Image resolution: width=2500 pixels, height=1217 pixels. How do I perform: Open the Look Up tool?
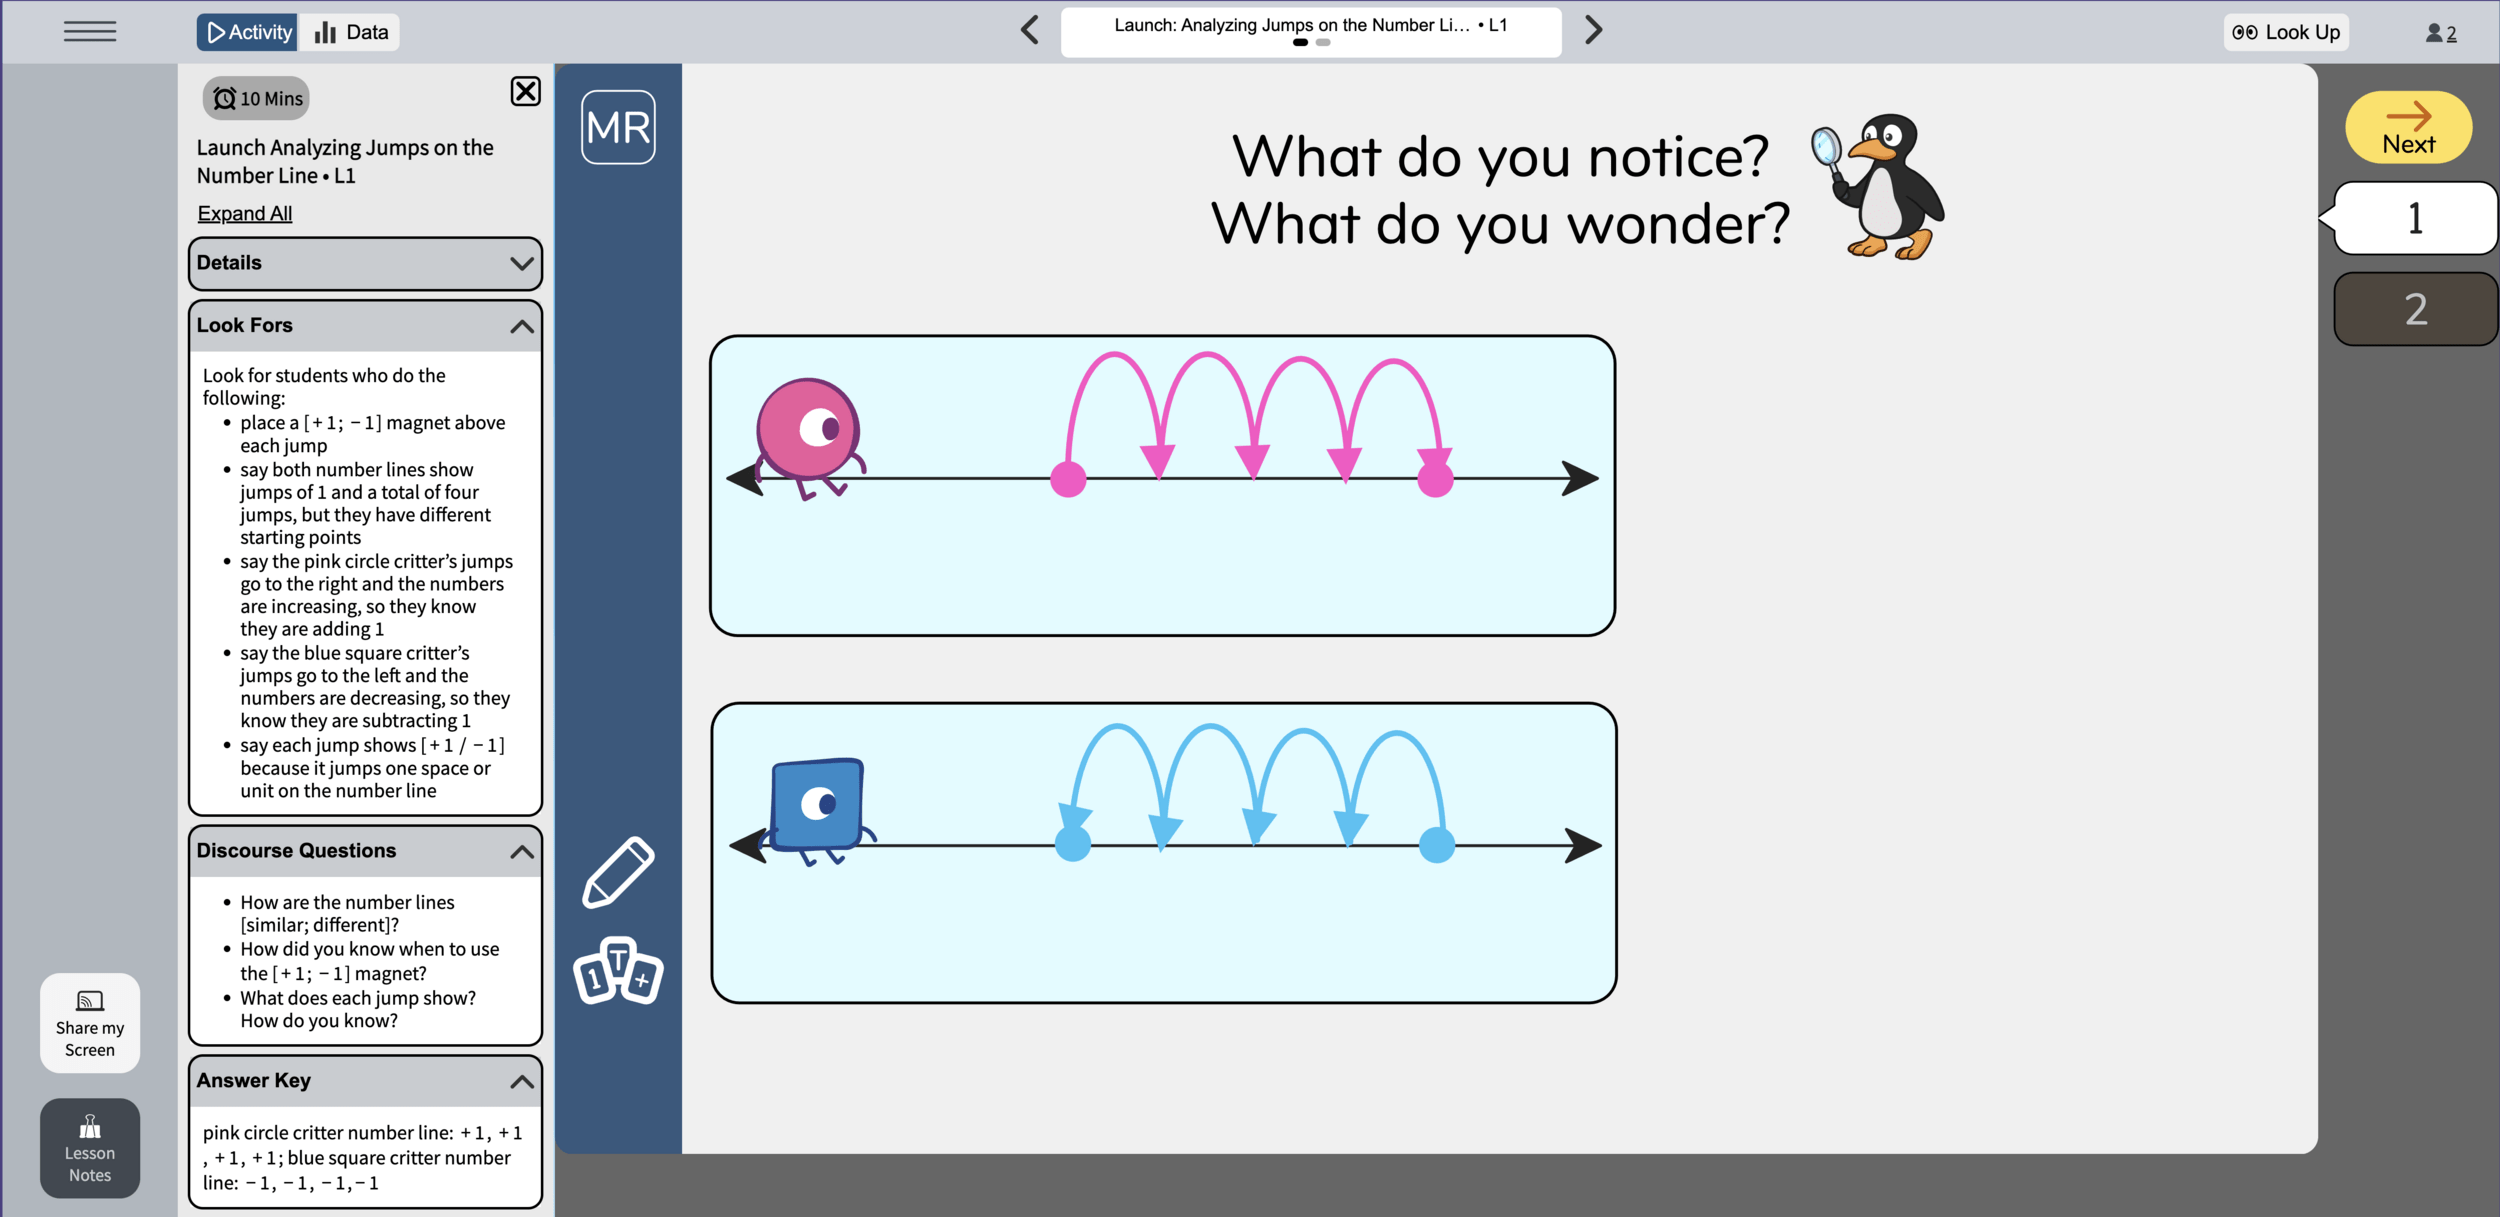(2287, 32)
